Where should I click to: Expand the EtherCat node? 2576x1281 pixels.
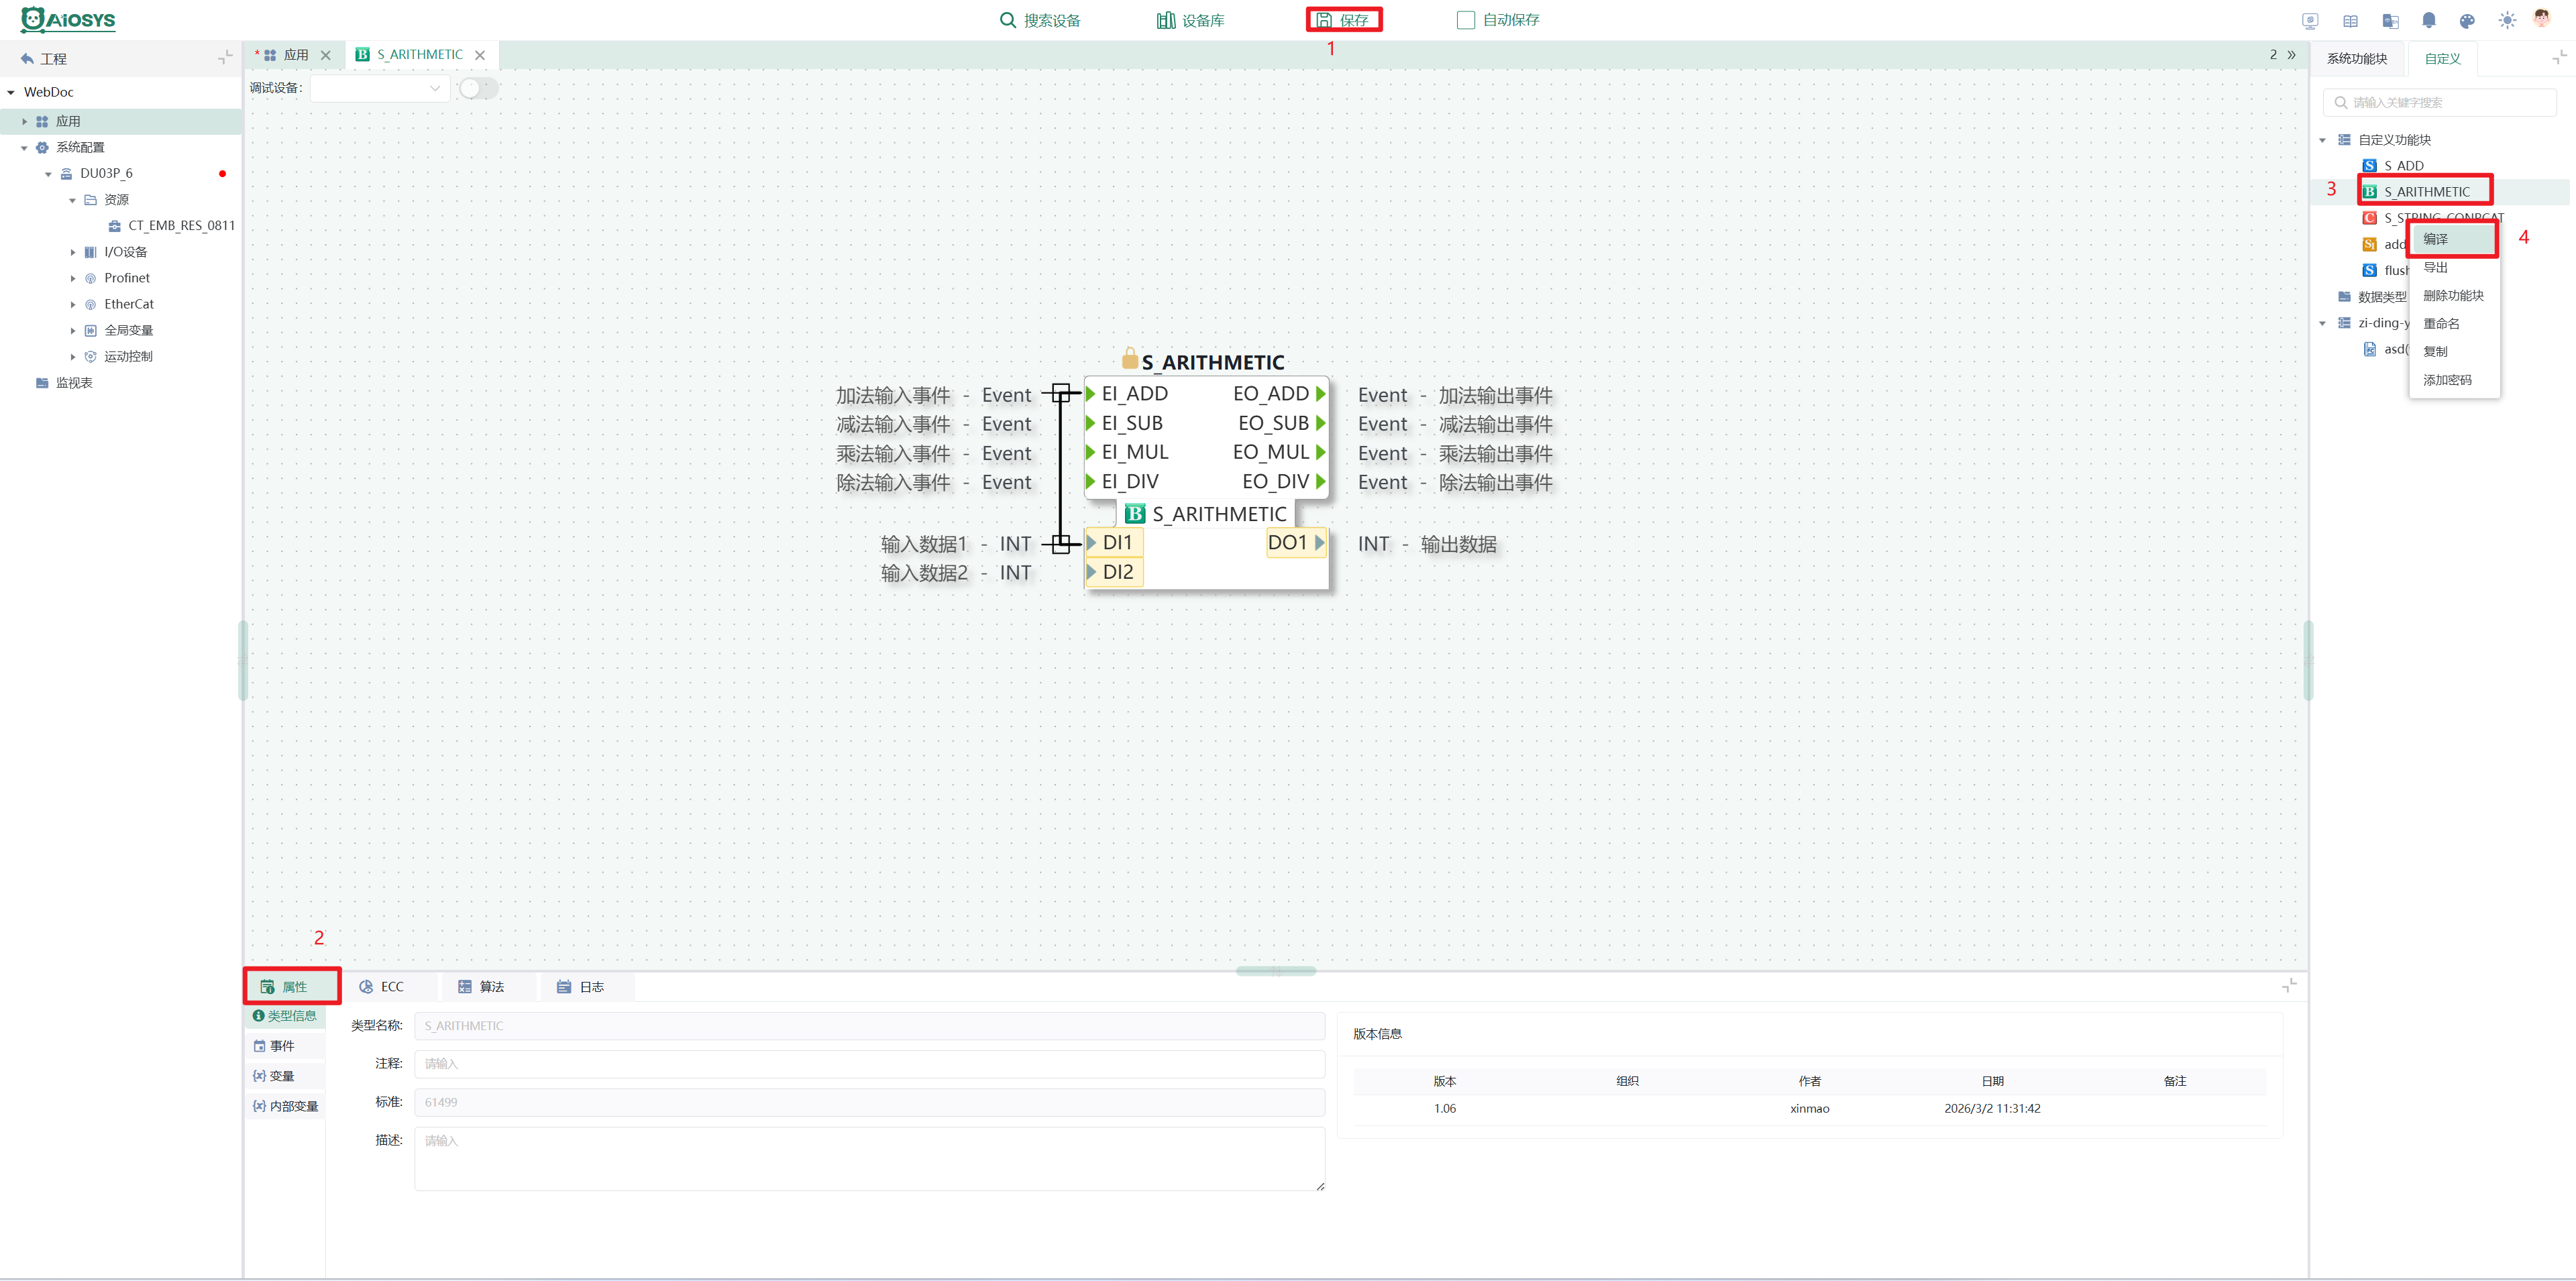[73, 304]
